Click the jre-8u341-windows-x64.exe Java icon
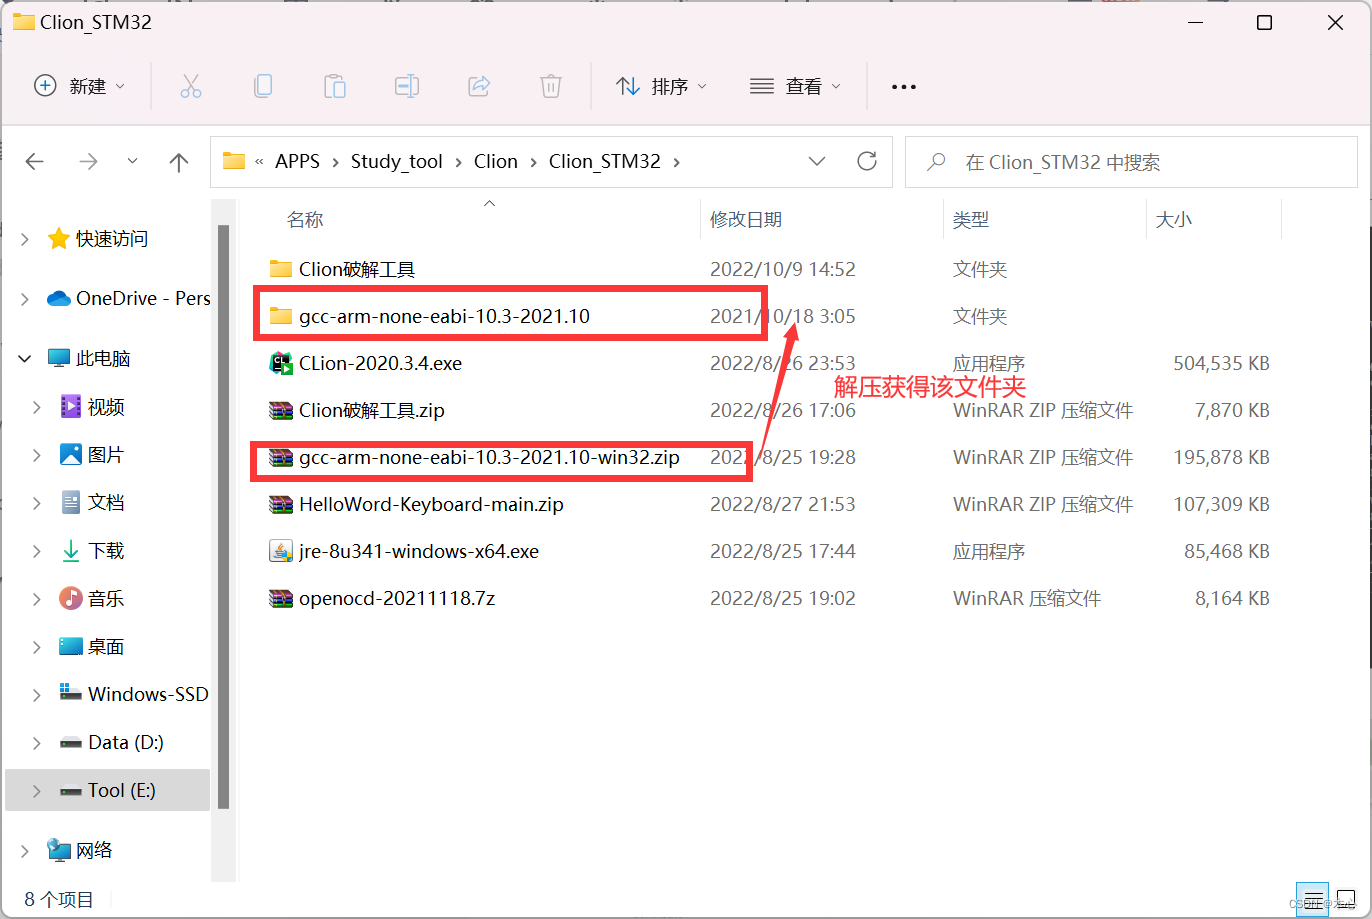The width and height of the screenshot is (1372, 919). [x=281, y=551]
